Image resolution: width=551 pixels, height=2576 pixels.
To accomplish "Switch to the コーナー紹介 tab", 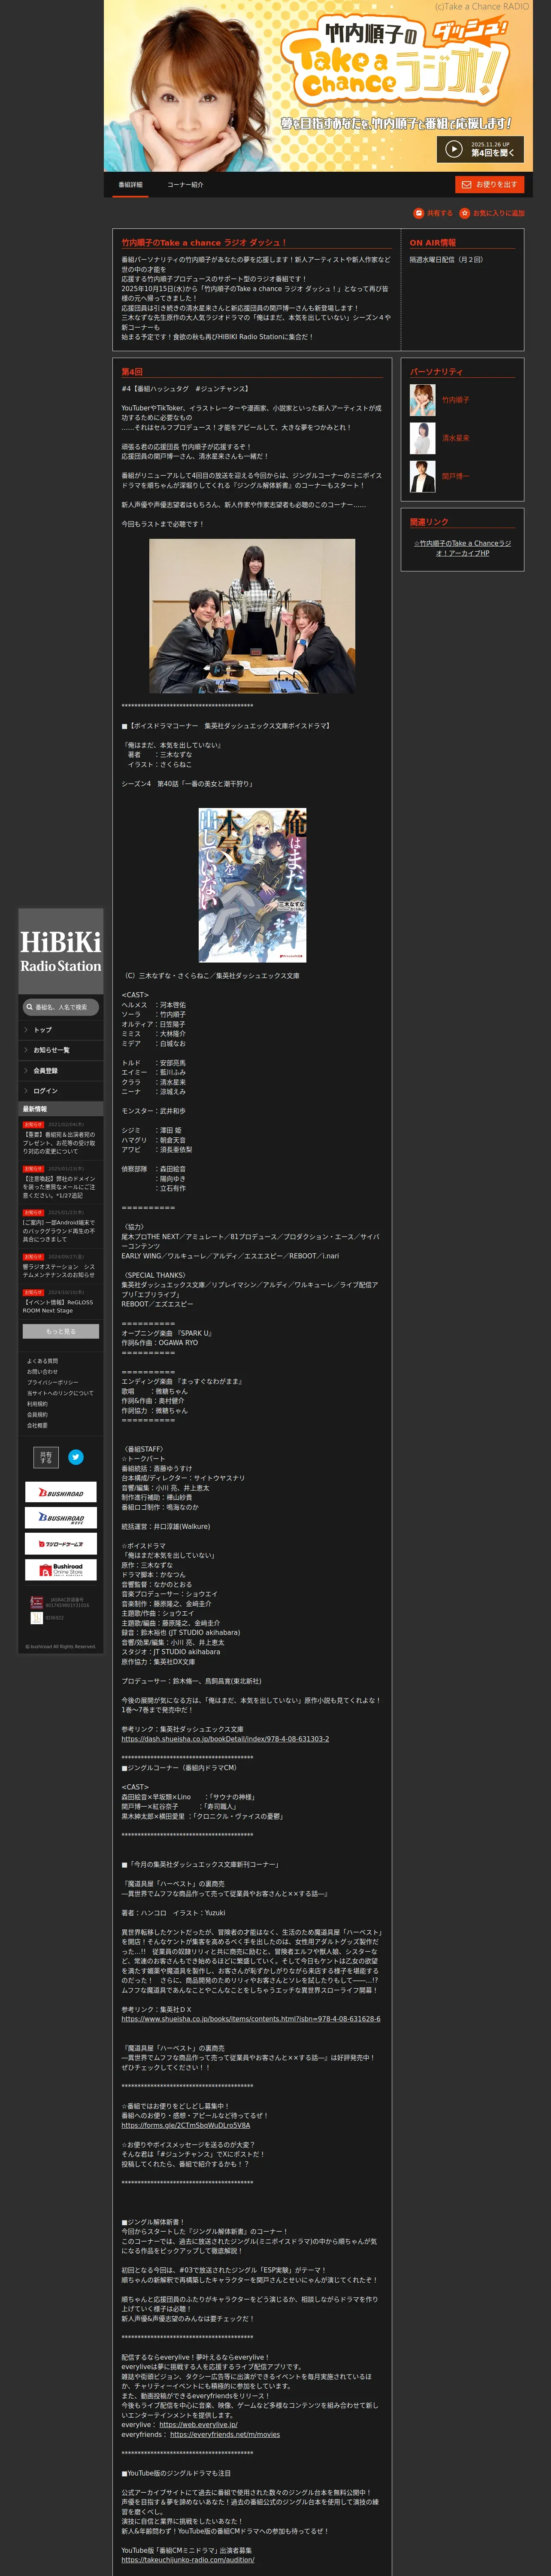I will 185,185.
